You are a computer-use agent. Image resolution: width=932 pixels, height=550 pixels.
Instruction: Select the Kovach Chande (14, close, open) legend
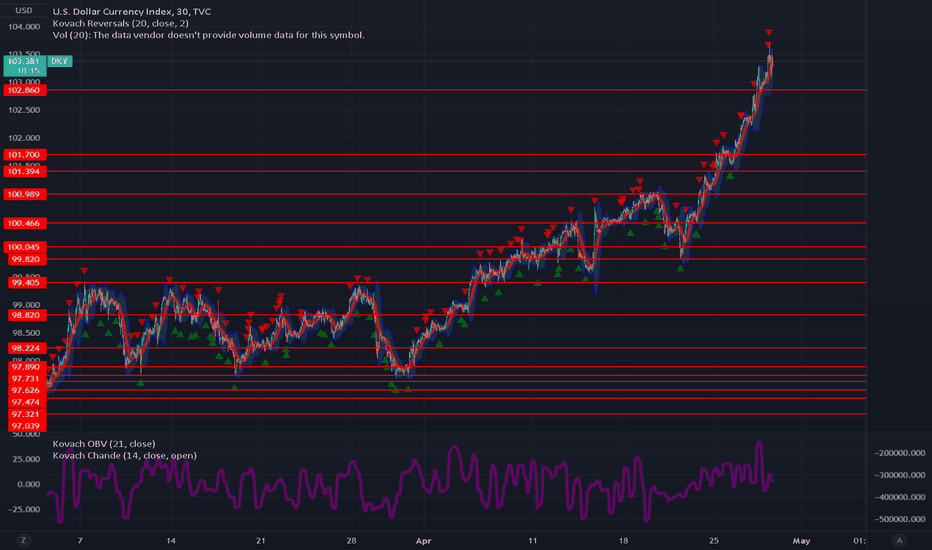click(x=124, y=455)
